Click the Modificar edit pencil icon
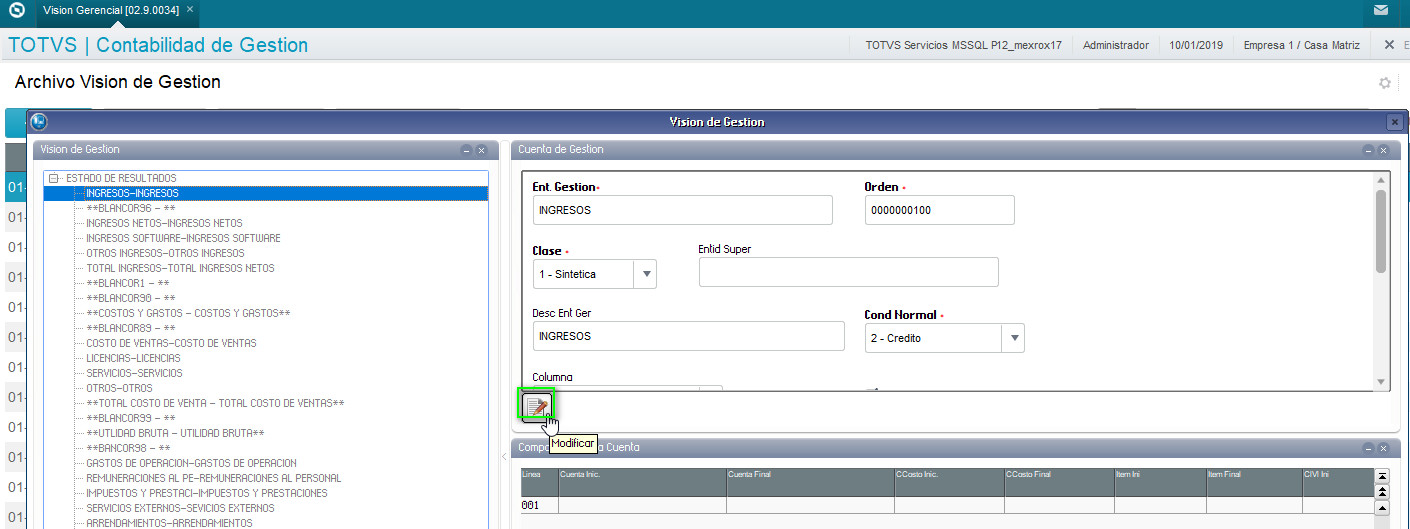Screen dimensions: 1410x529 [536, 406]
